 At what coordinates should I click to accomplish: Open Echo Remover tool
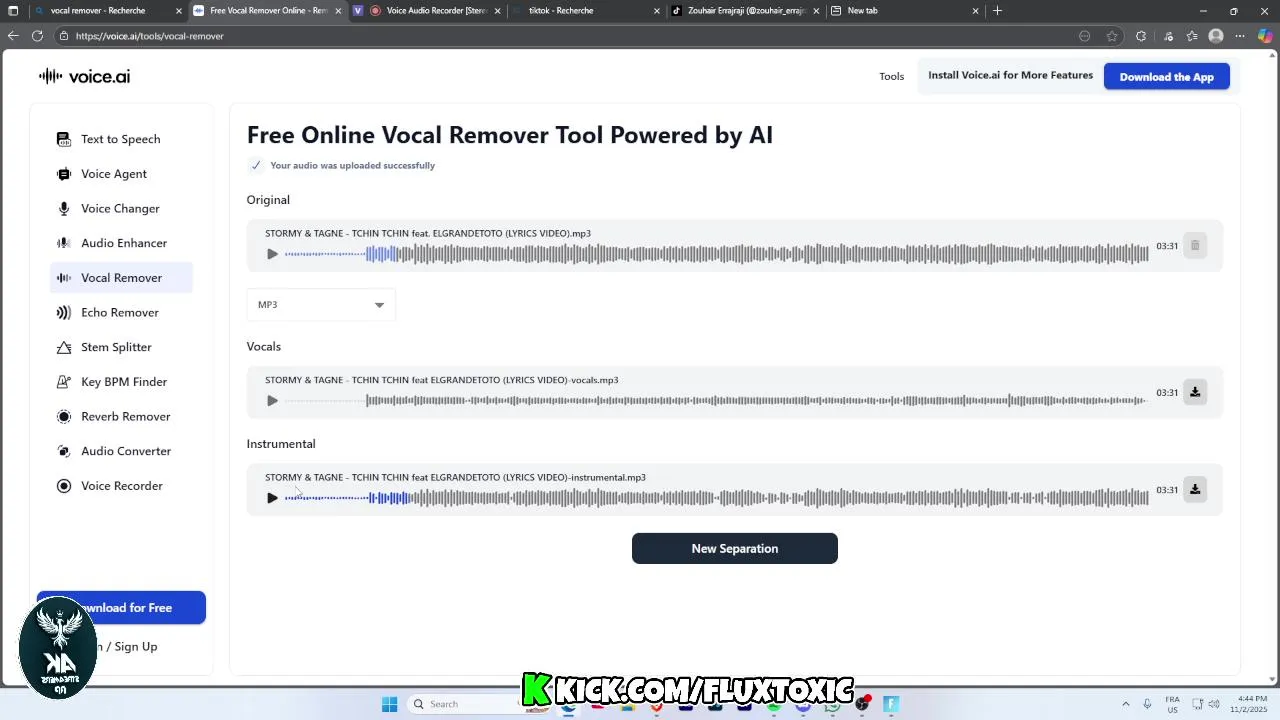click(x=120, y=312)
